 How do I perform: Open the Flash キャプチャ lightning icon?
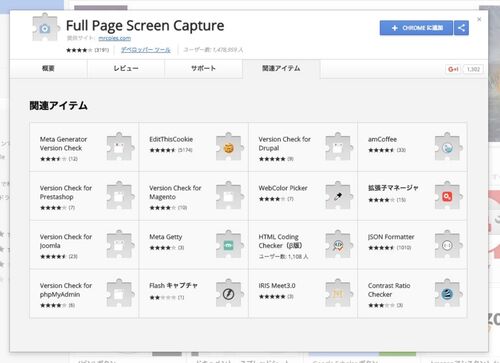[x=230, y=293]
